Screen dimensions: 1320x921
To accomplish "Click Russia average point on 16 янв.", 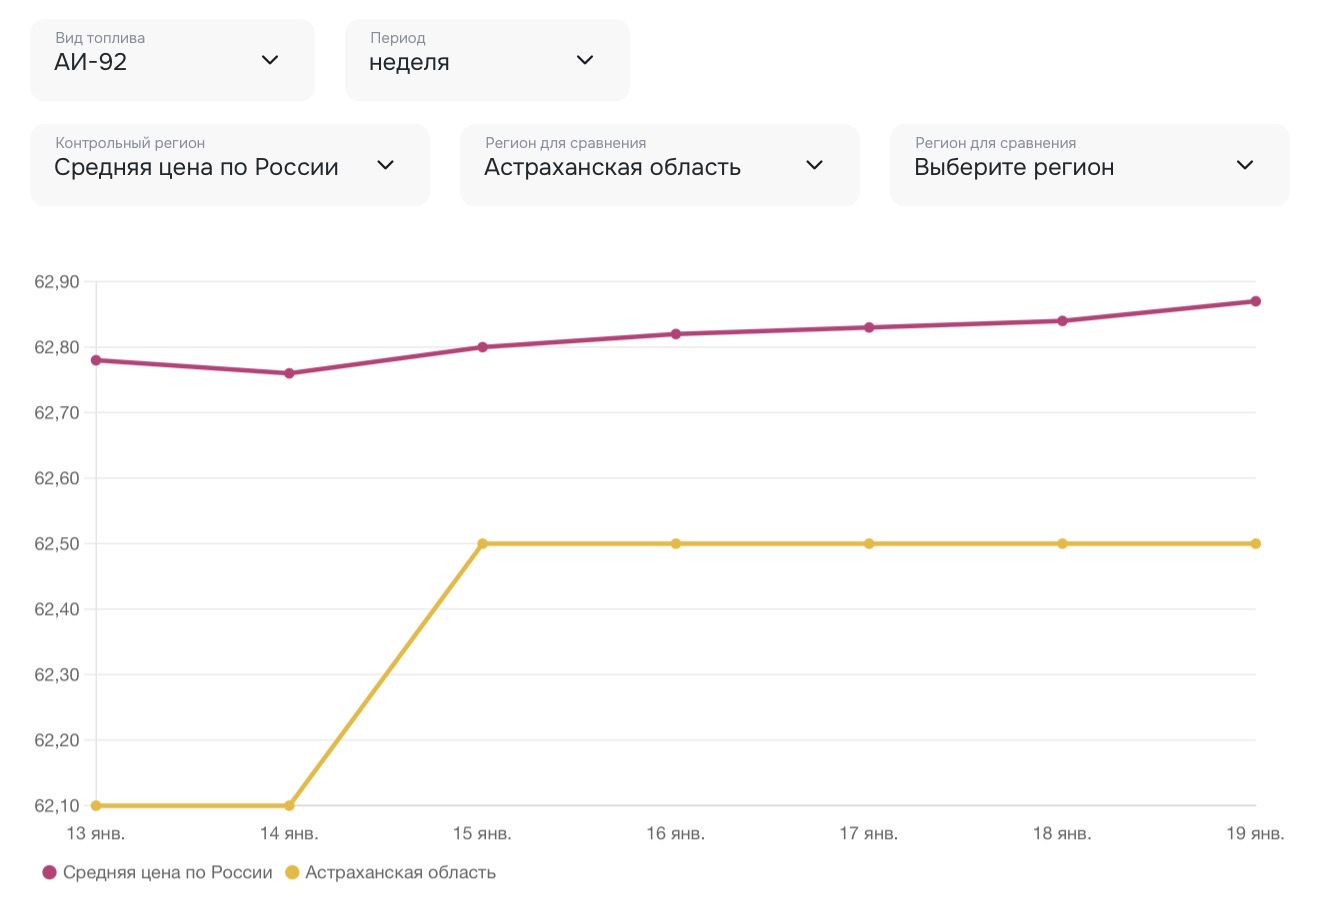I will 676,334.
